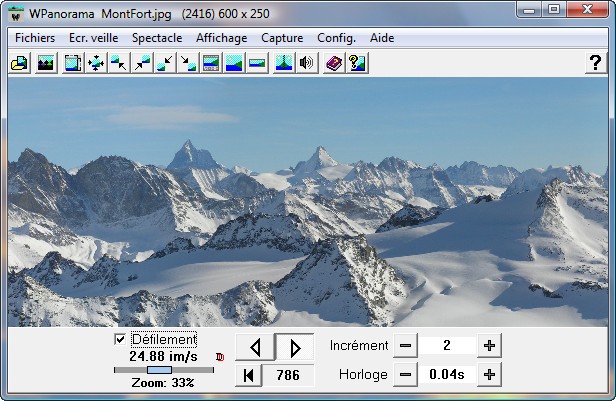Click the question mark over picture icon
616x401 pixels.
[357, 63]
